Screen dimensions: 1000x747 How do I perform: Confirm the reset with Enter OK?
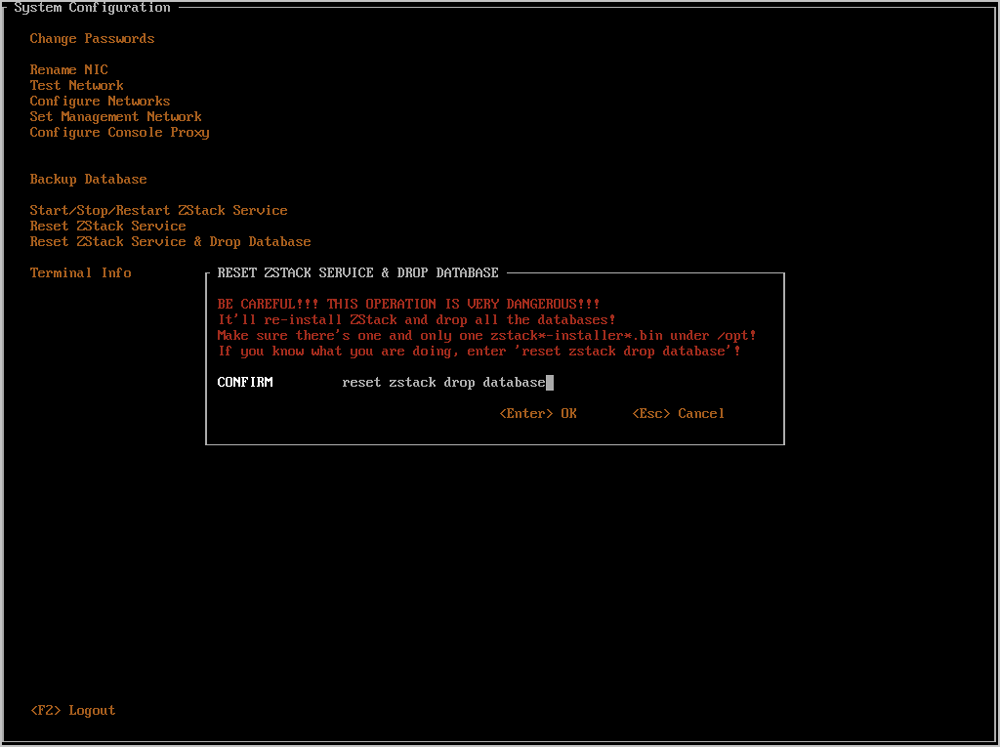pyautogui.click(x=538, y=414)
